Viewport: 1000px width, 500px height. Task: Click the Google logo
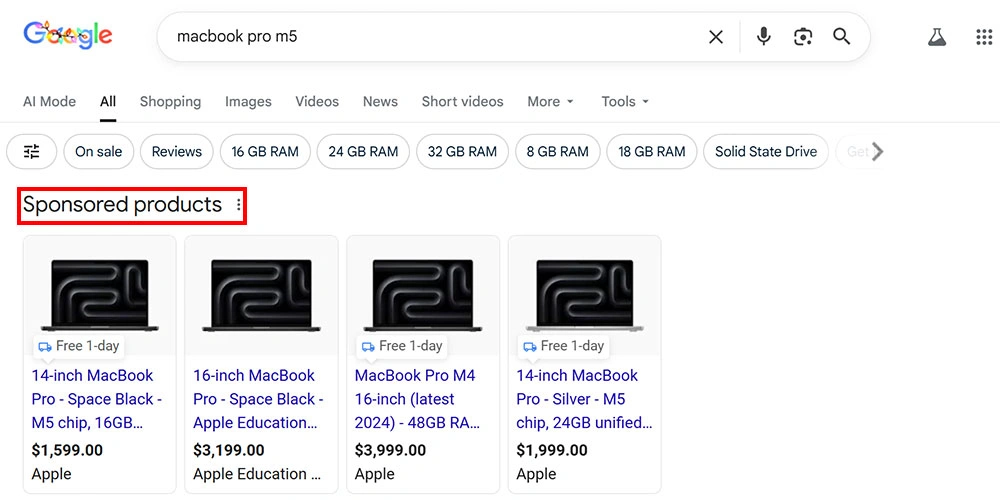68,36
